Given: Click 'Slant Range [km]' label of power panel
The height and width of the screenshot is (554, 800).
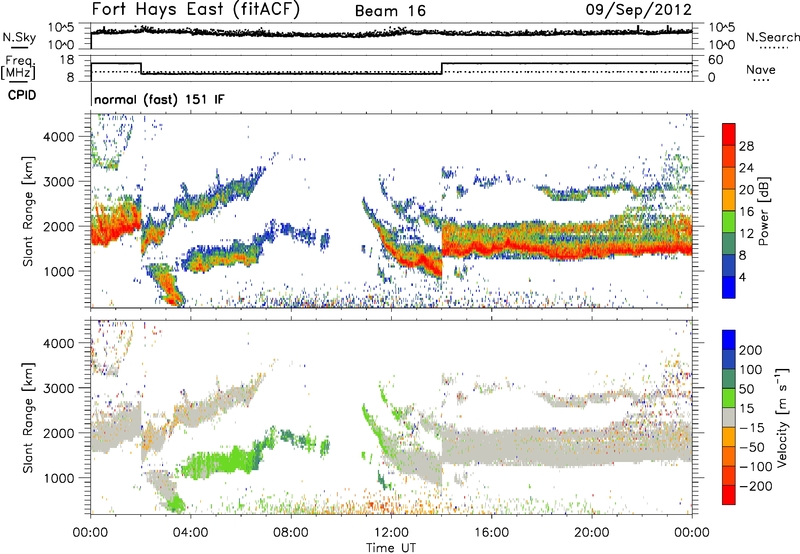Looking at the screenshot, I should click(x=28, y=211).
